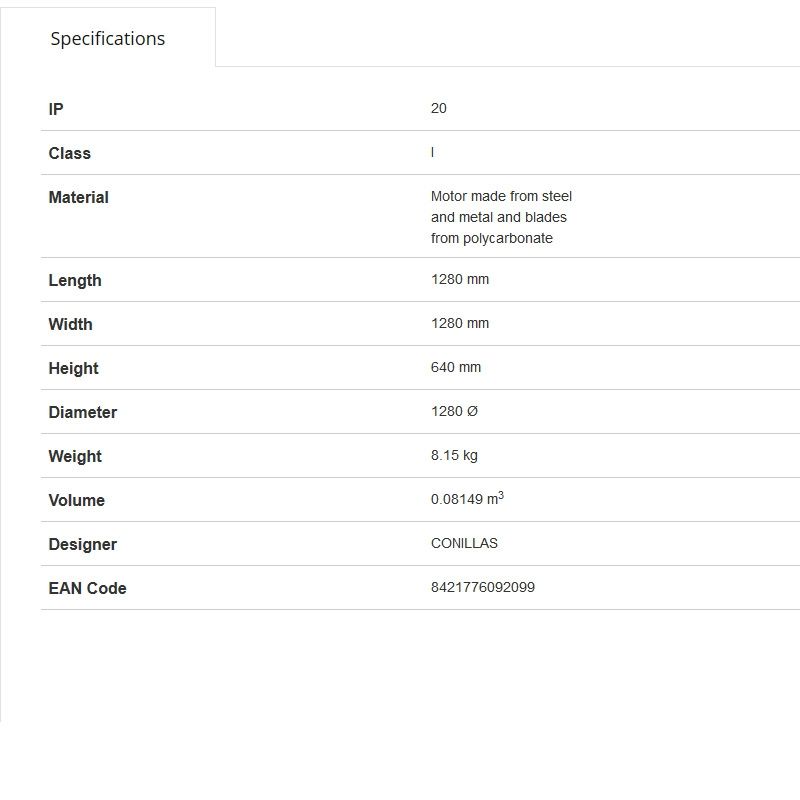
Task: Select the Width value 1280 mm
Action: [460, 323]
